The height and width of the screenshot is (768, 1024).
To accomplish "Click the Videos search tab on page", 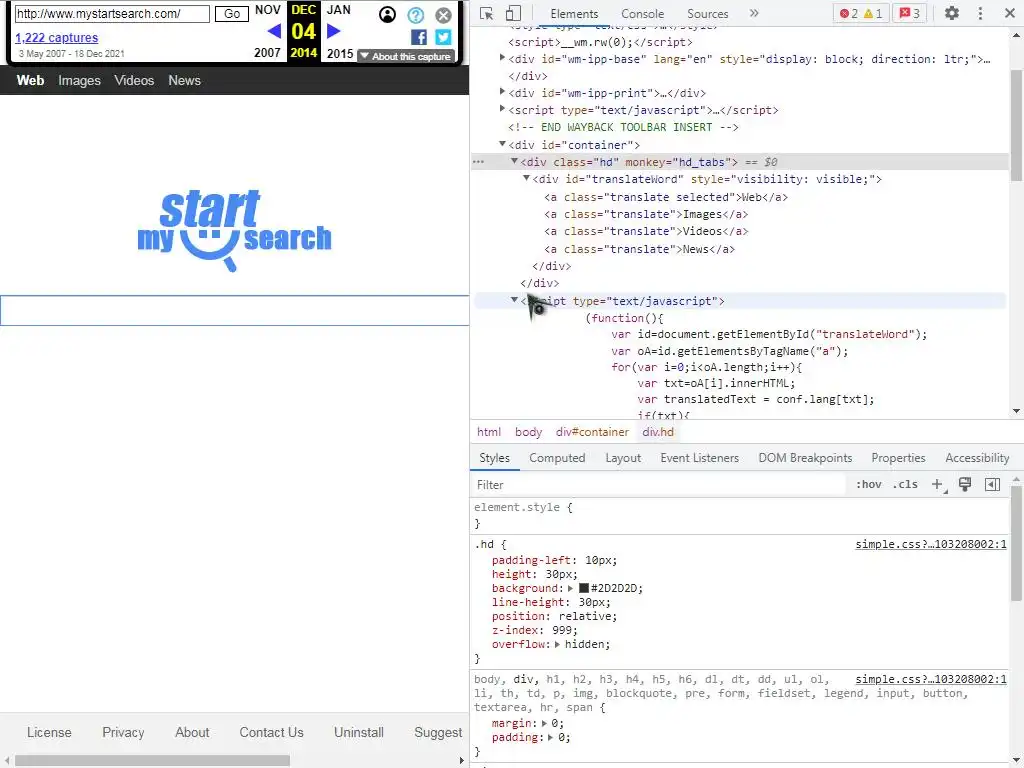I will [x=134, y=80].
